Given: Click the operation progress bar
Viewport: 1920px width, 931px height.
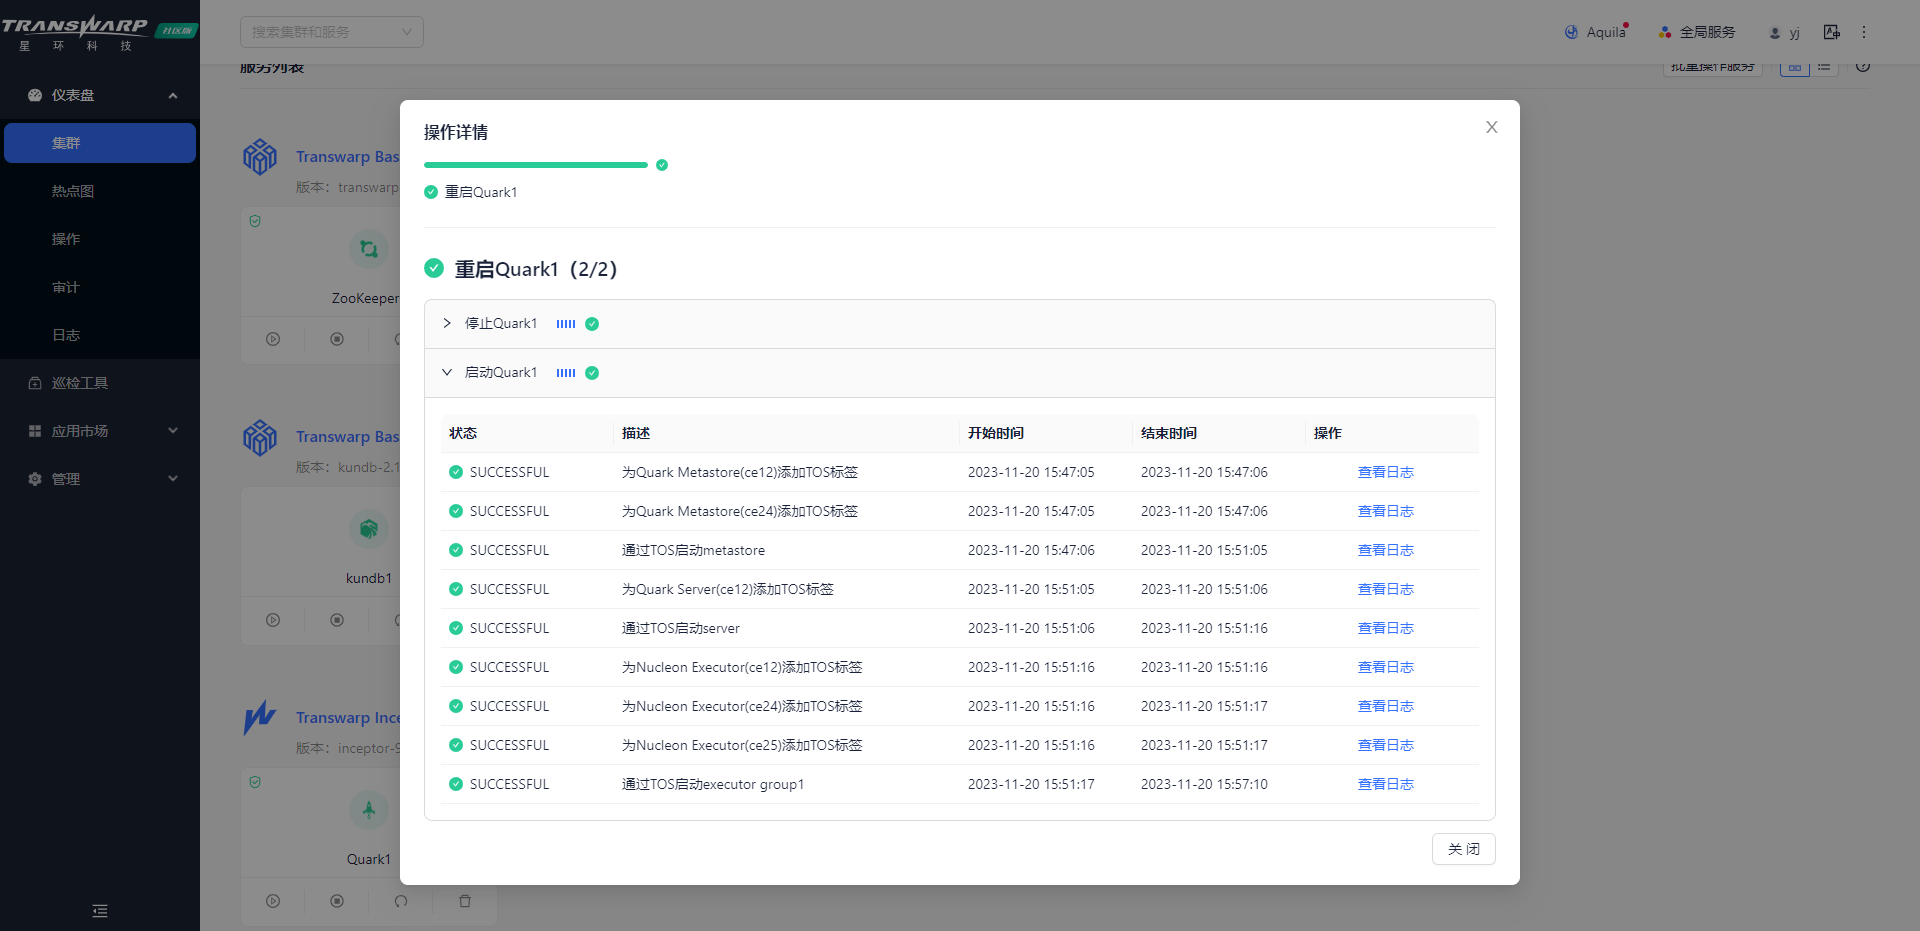Looking at the screenshot, I should coord(536,165).
